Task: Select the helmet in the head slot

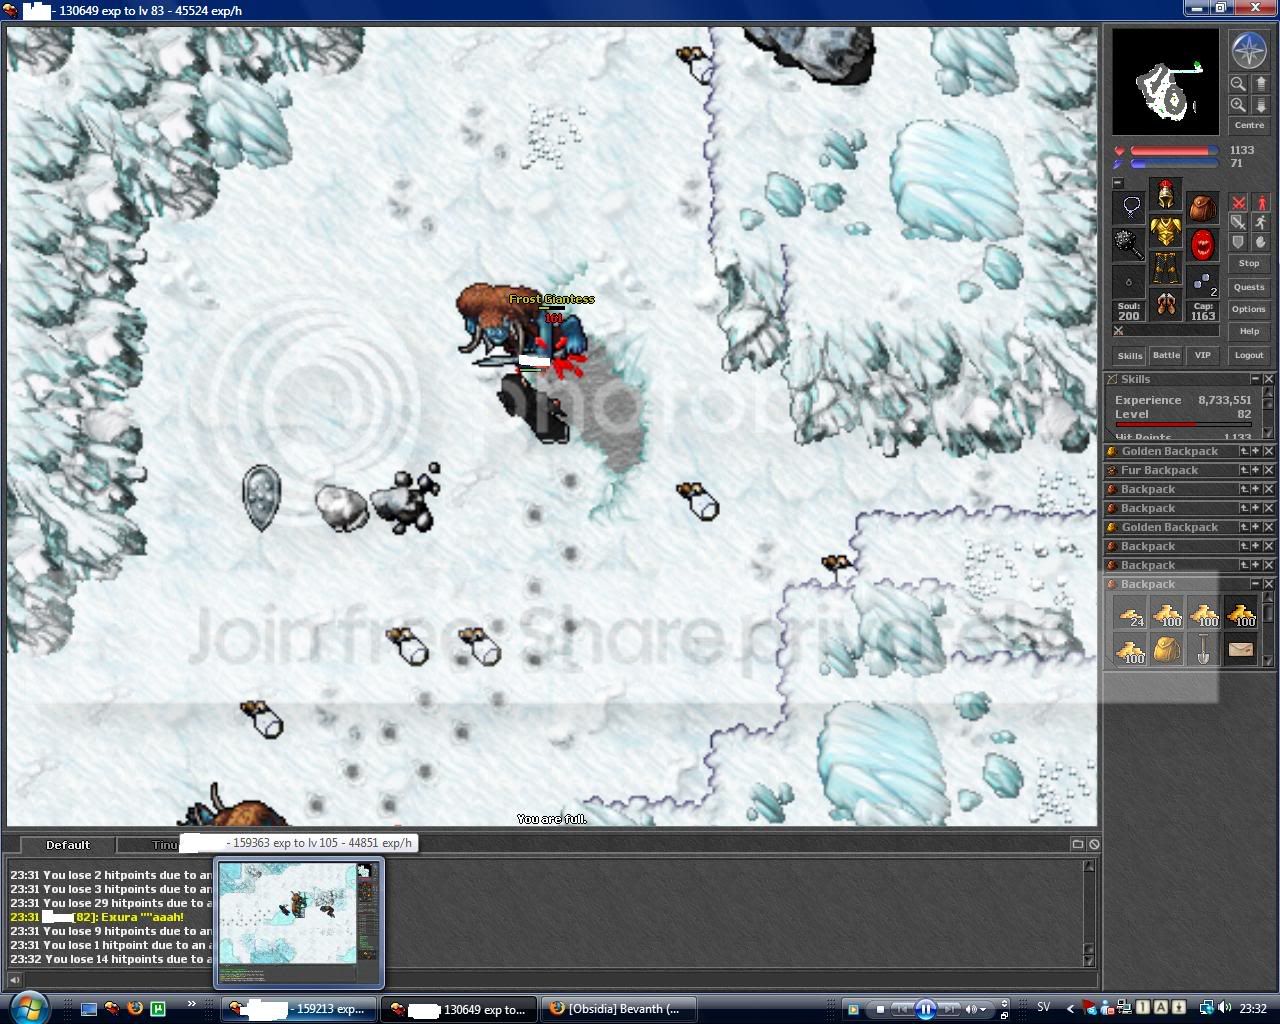Action: click(x=1165, y=192)
